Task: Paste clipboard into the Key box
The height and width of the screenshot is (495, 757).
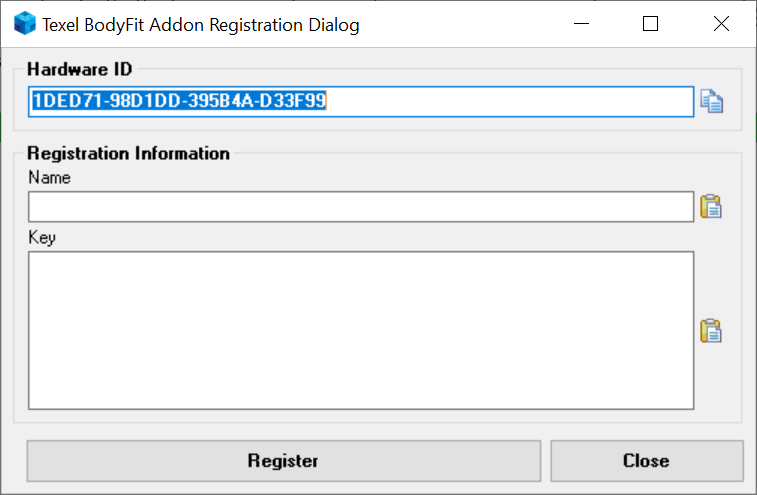Action: [711, 331]
